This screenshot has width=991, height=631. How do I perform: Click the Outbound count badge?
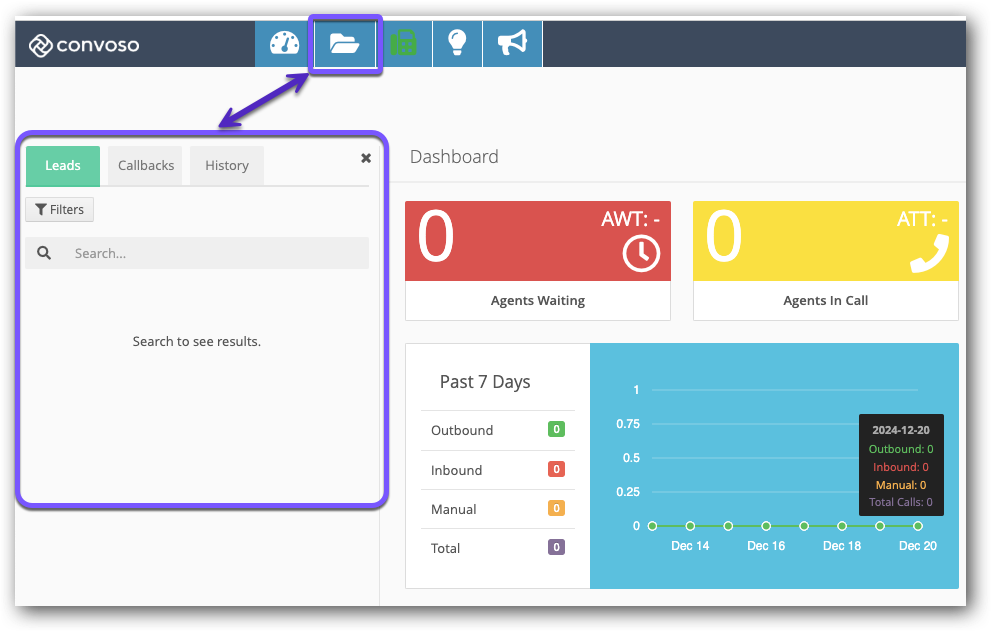point(556,429)
